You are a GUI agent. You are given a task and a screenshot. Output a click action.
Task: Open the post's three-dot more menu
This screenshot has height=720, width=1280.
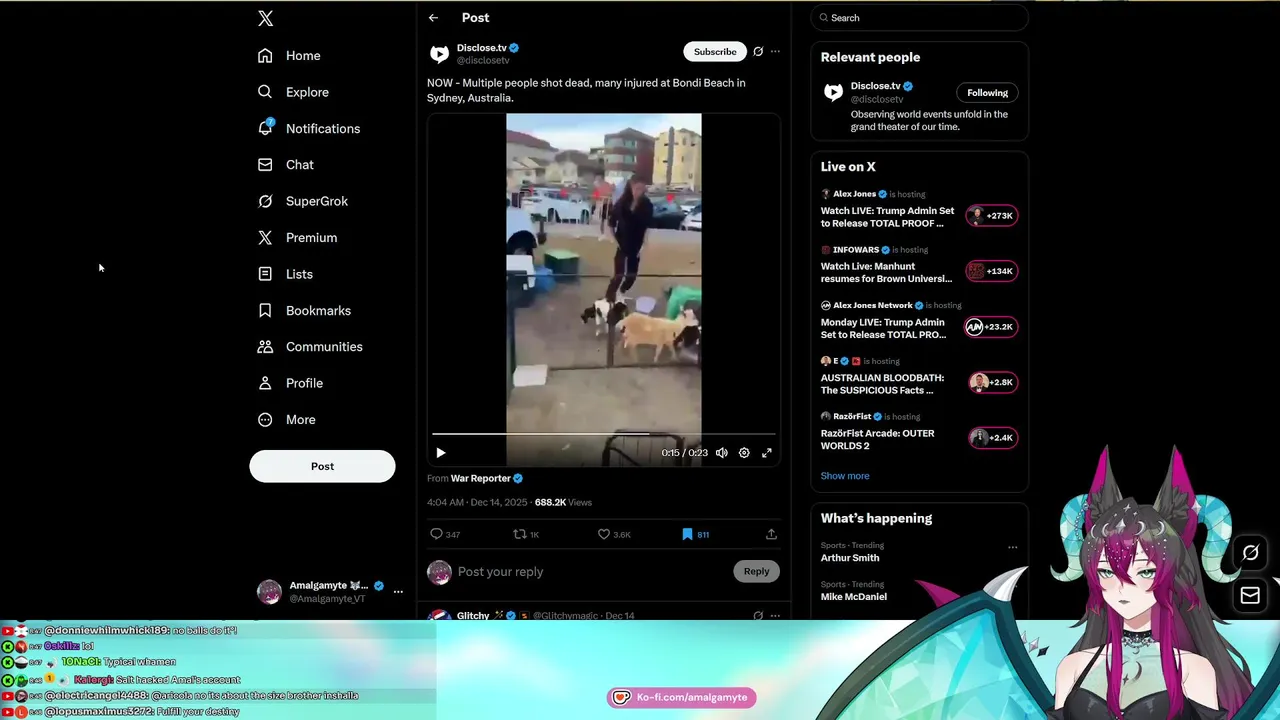775,52
